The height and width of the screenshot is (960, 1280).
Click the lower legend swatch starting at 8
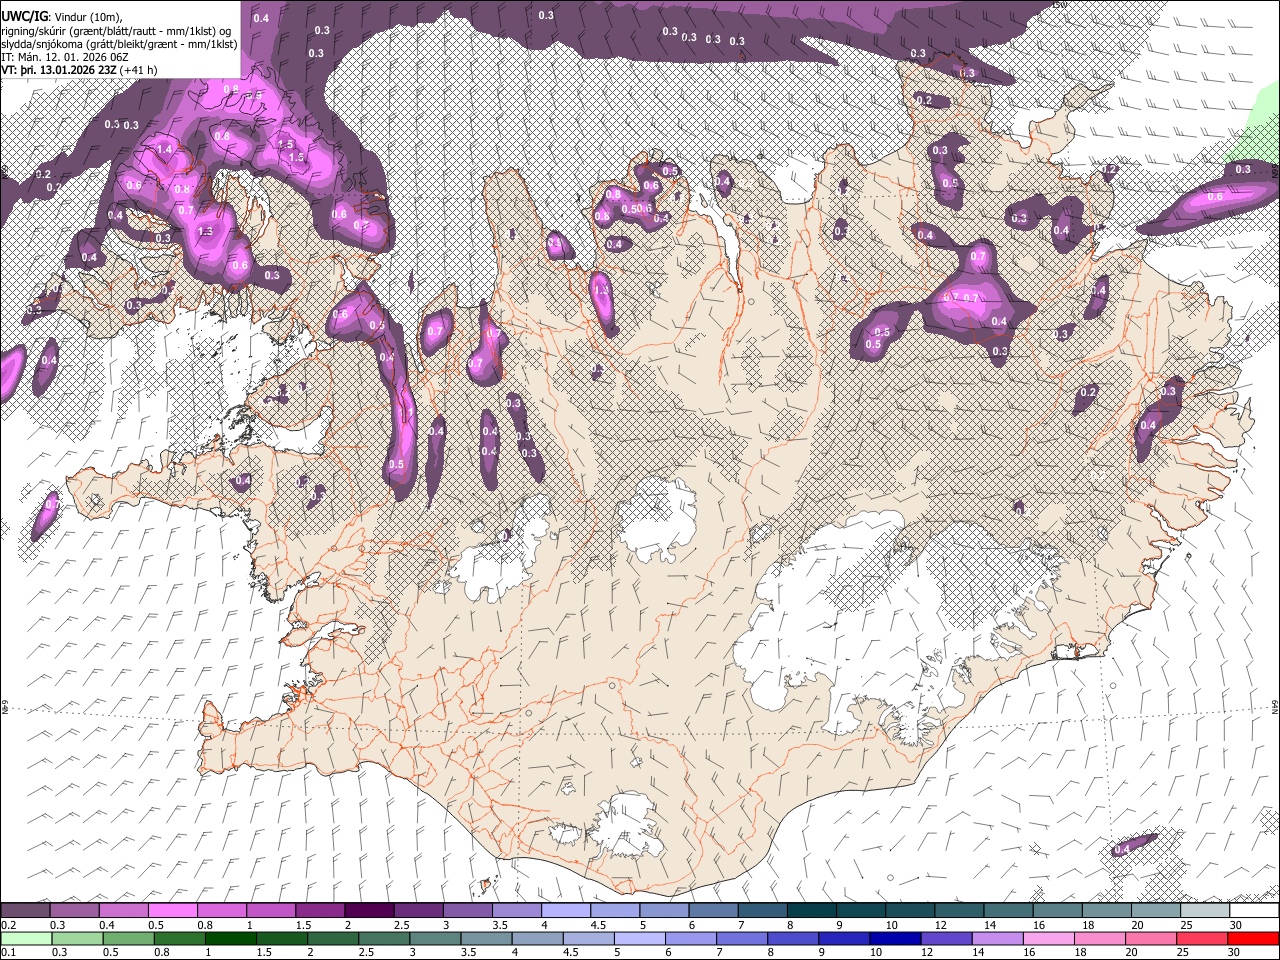click(x=793, y=939)
